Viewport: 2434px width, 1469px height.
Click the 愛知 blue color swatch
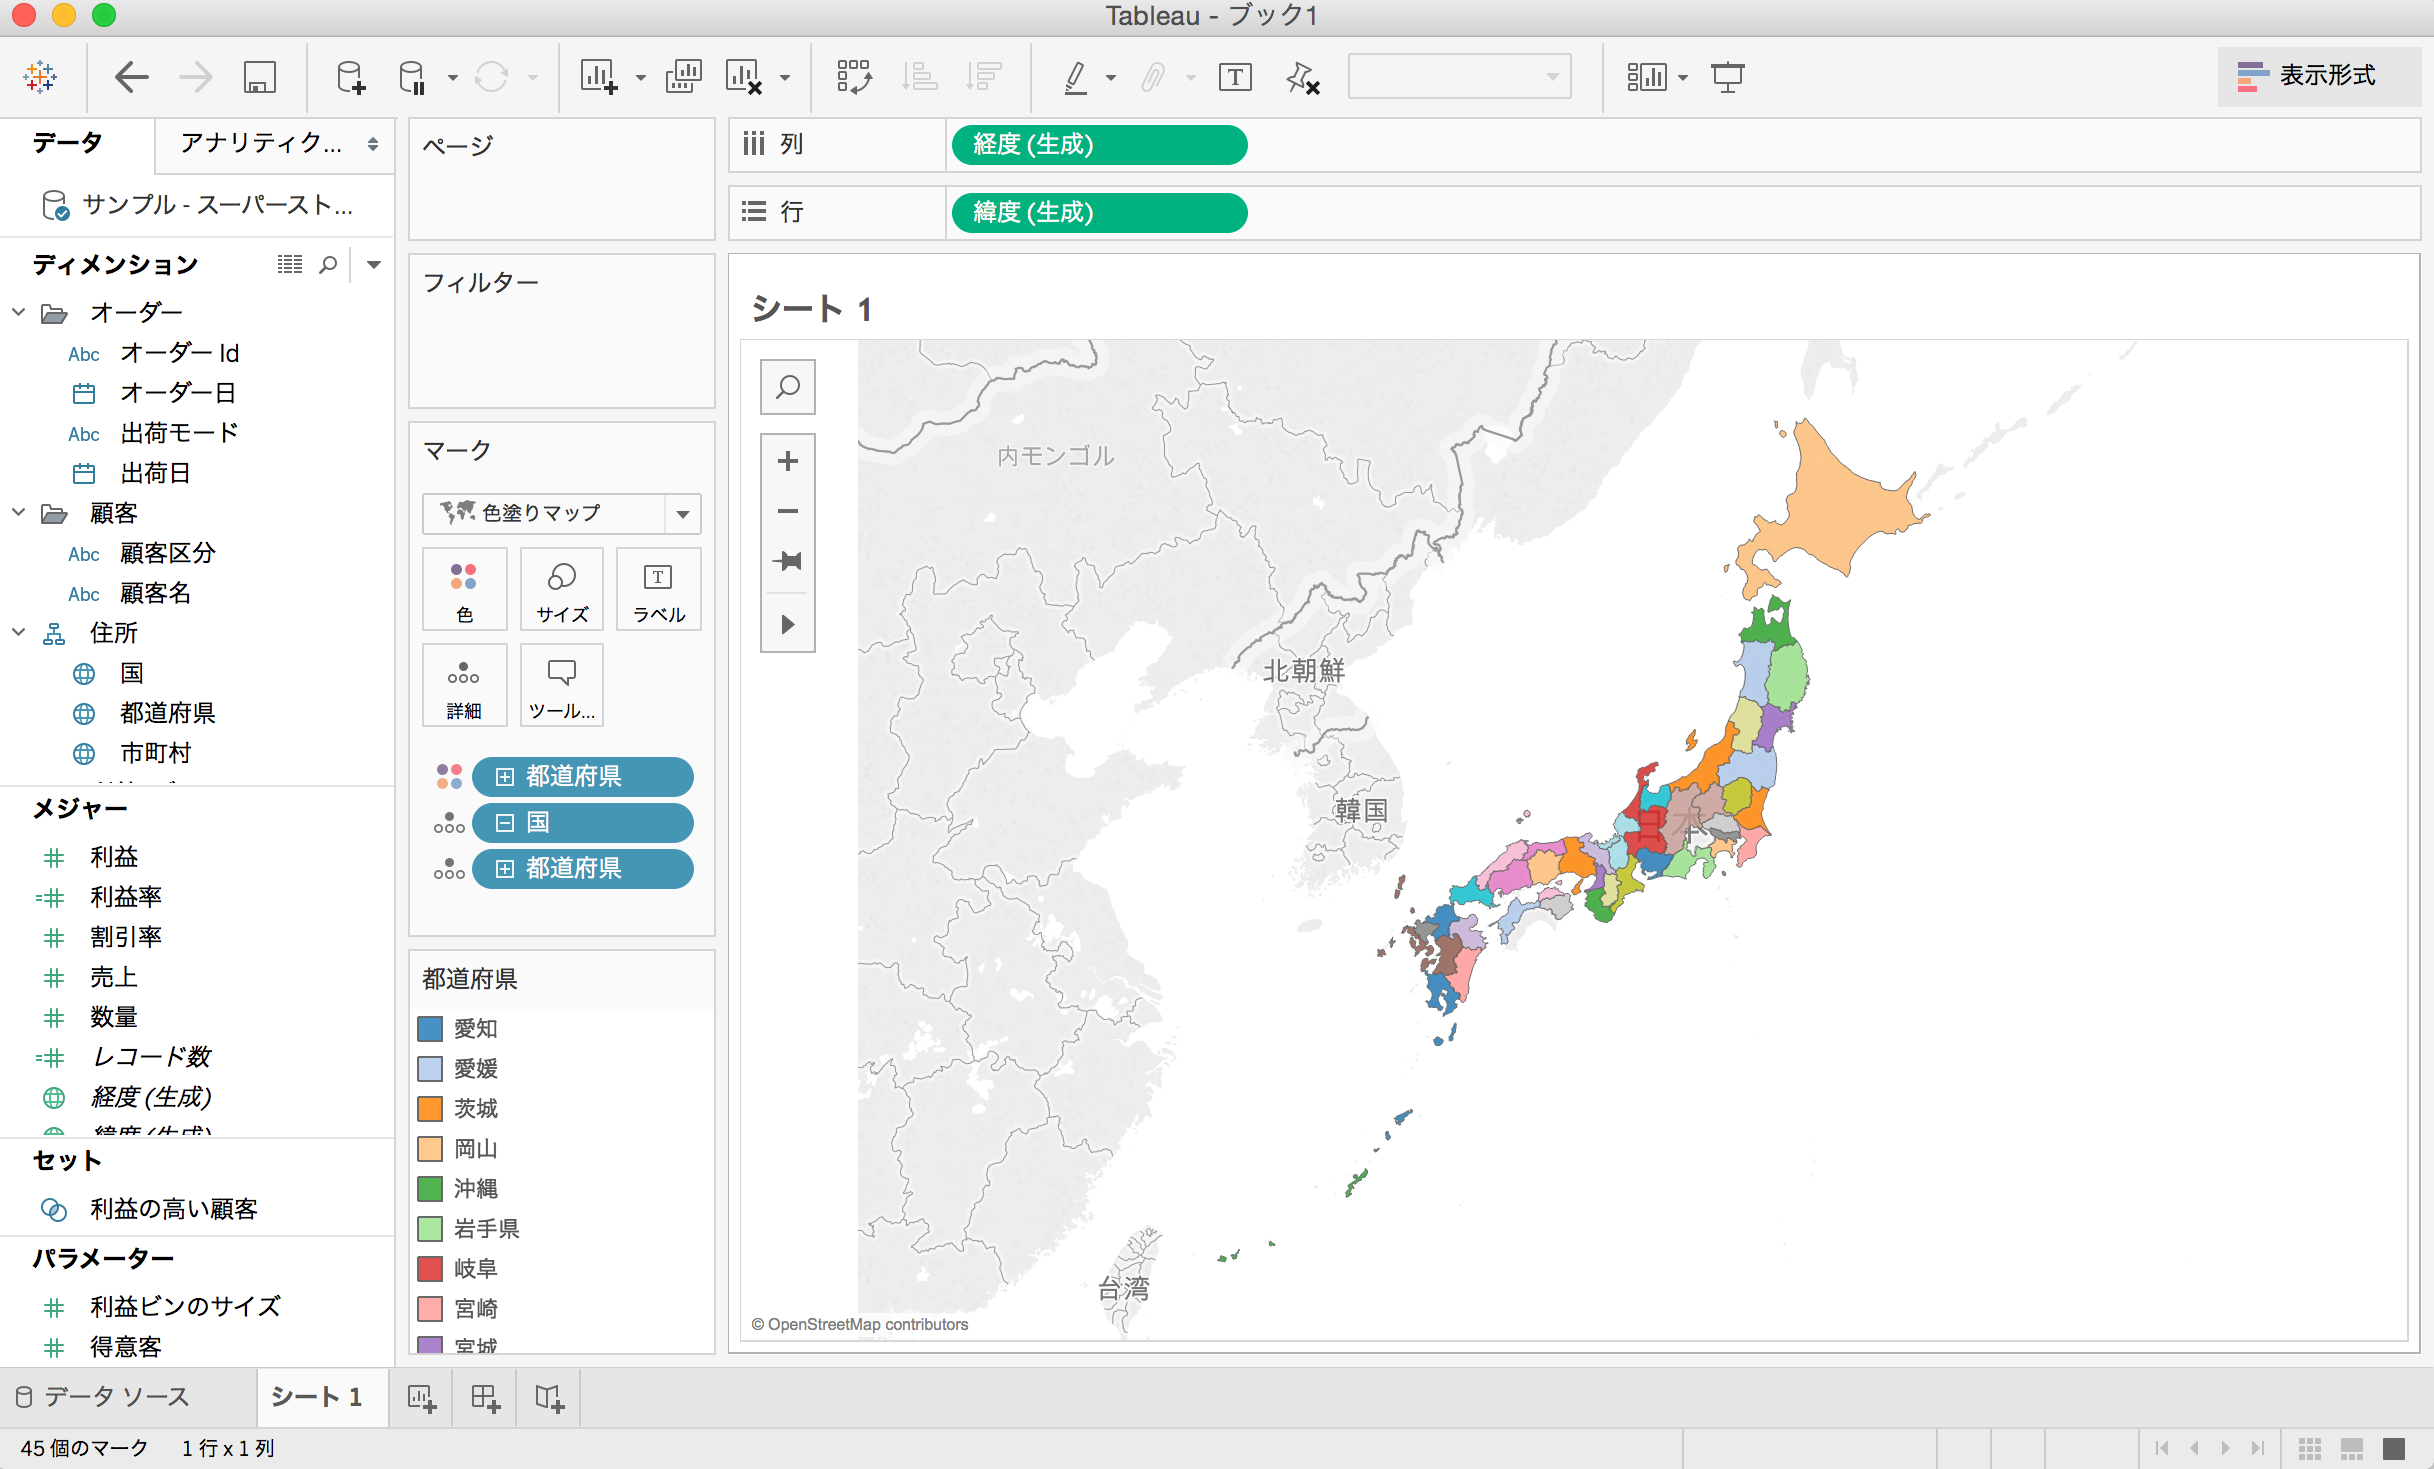point(430,1029)
